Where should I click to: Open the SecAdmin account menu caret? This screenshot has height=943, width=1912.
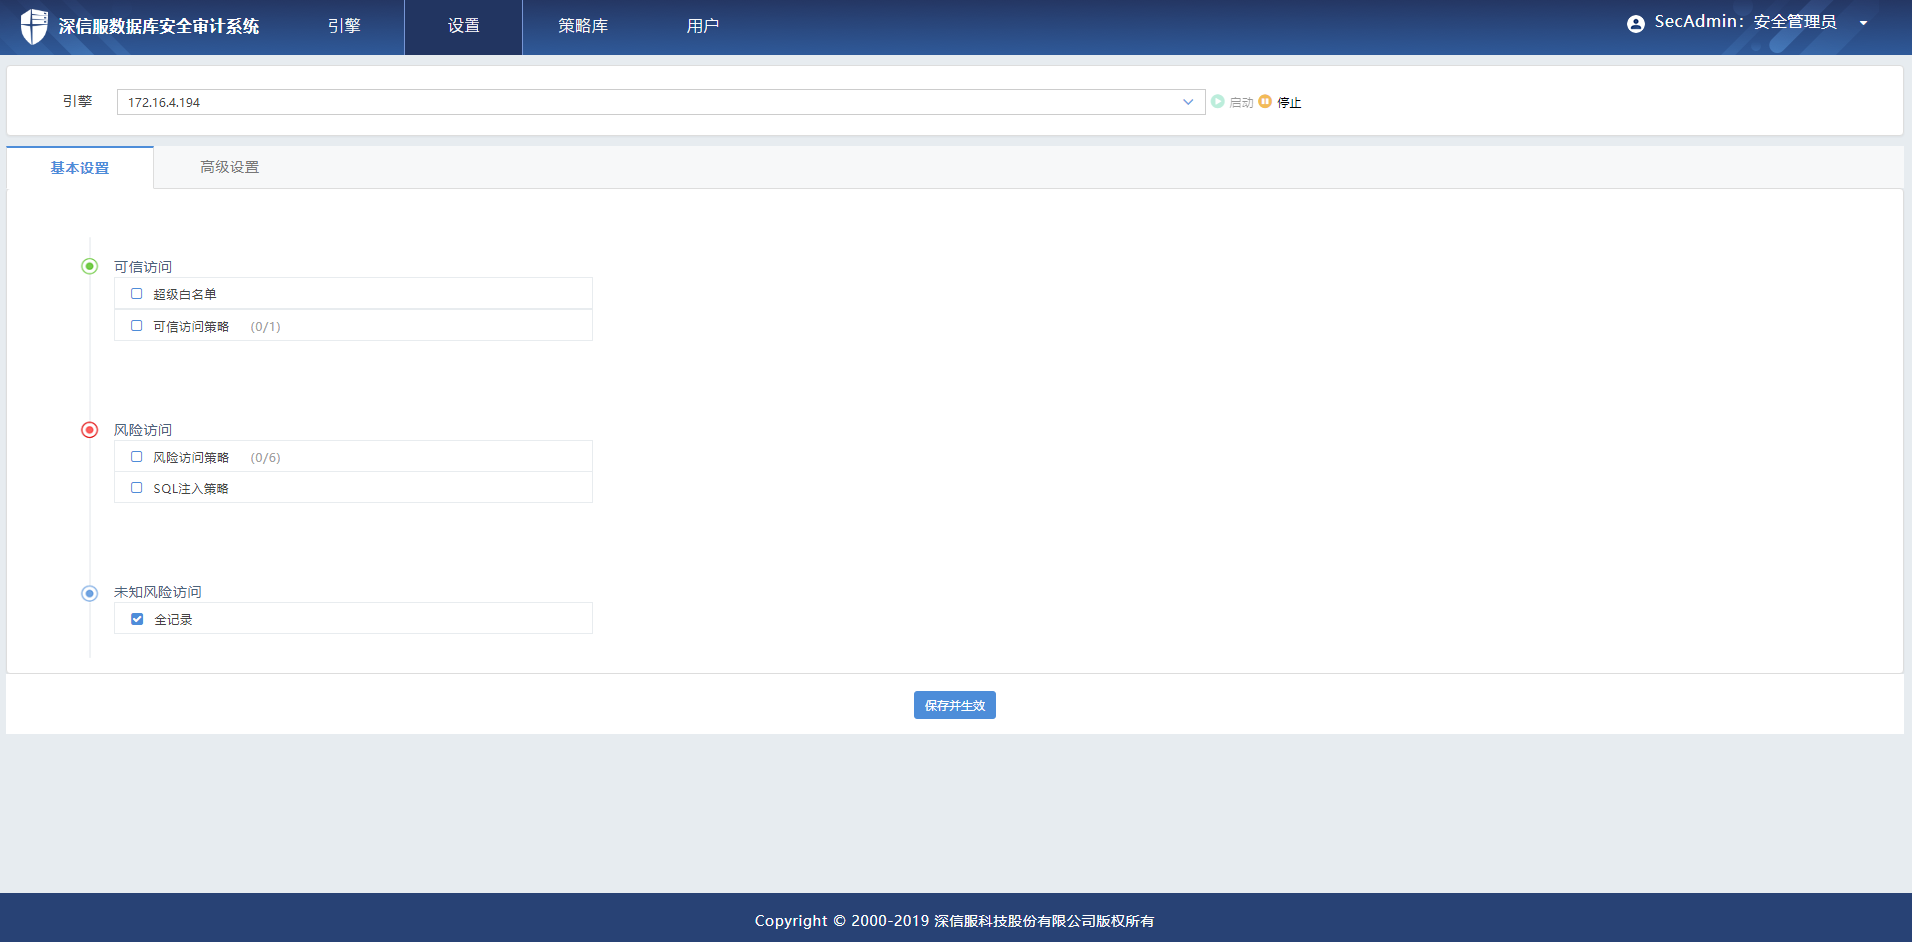(x=1863, y=24)
